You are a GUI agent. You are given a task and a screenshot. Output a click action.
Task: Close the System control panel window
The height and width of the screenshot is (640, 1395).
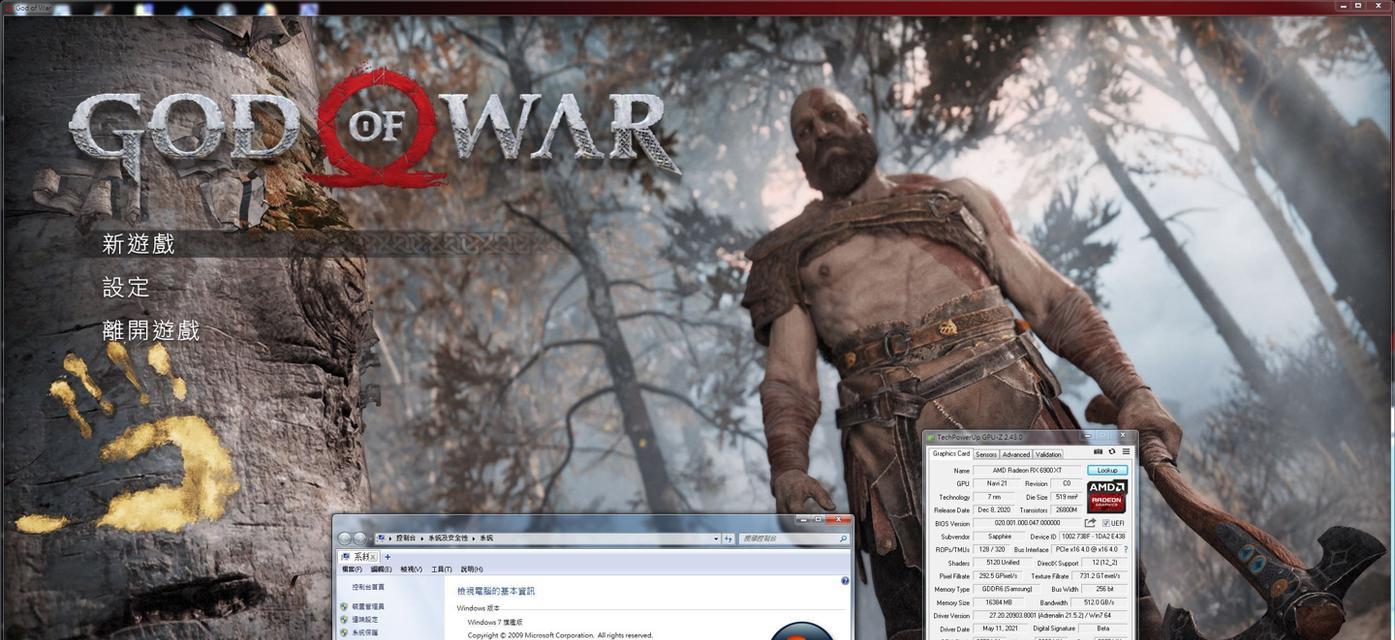[837, 520]
